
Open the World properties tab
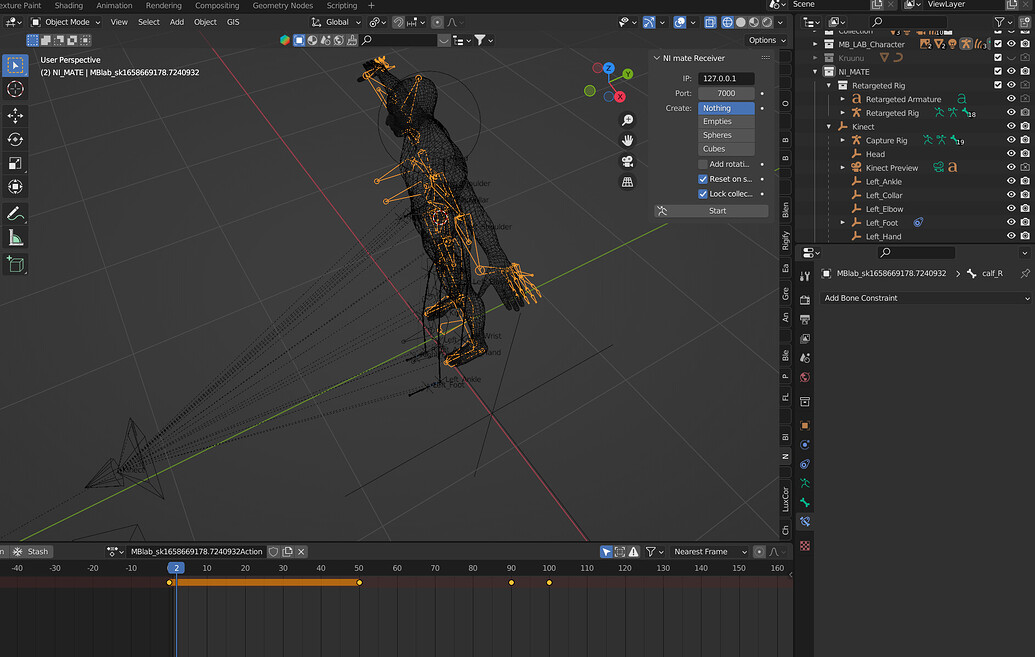click(805, 378)
